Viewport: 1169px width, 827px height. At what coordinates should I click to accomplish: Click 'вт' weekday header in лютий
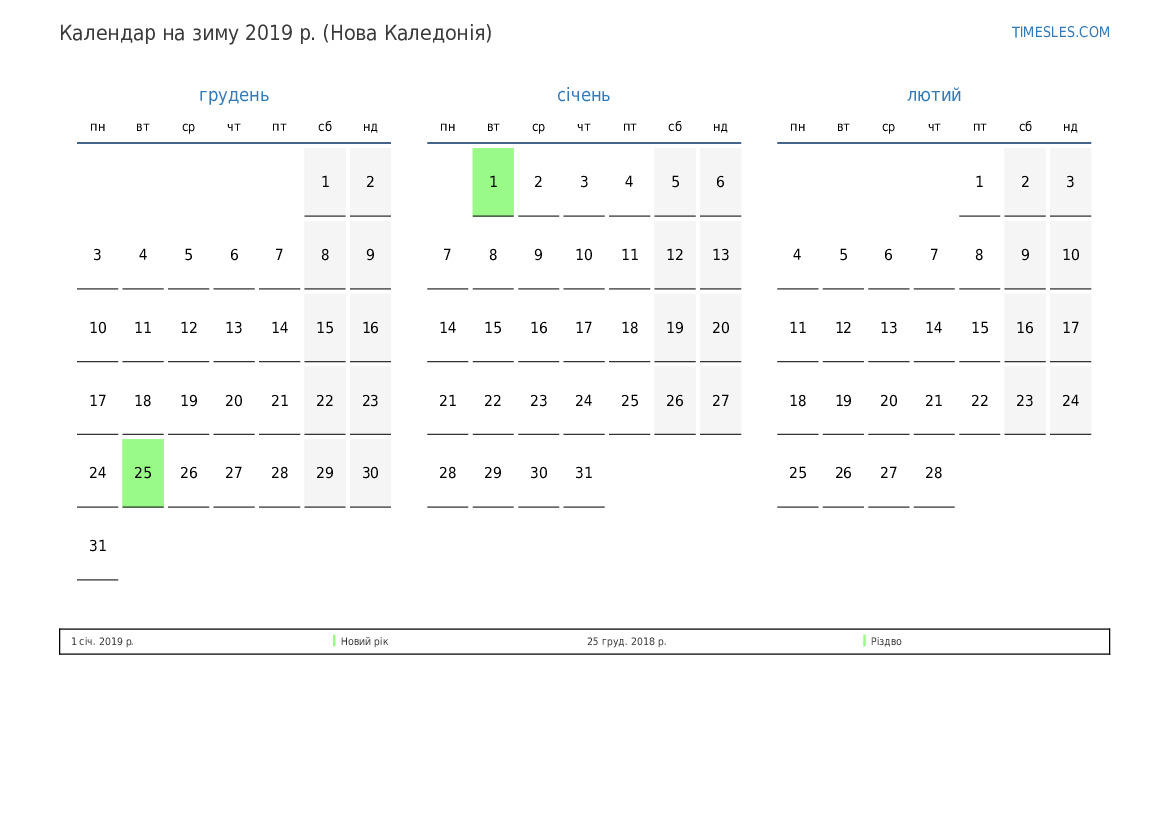843,127
